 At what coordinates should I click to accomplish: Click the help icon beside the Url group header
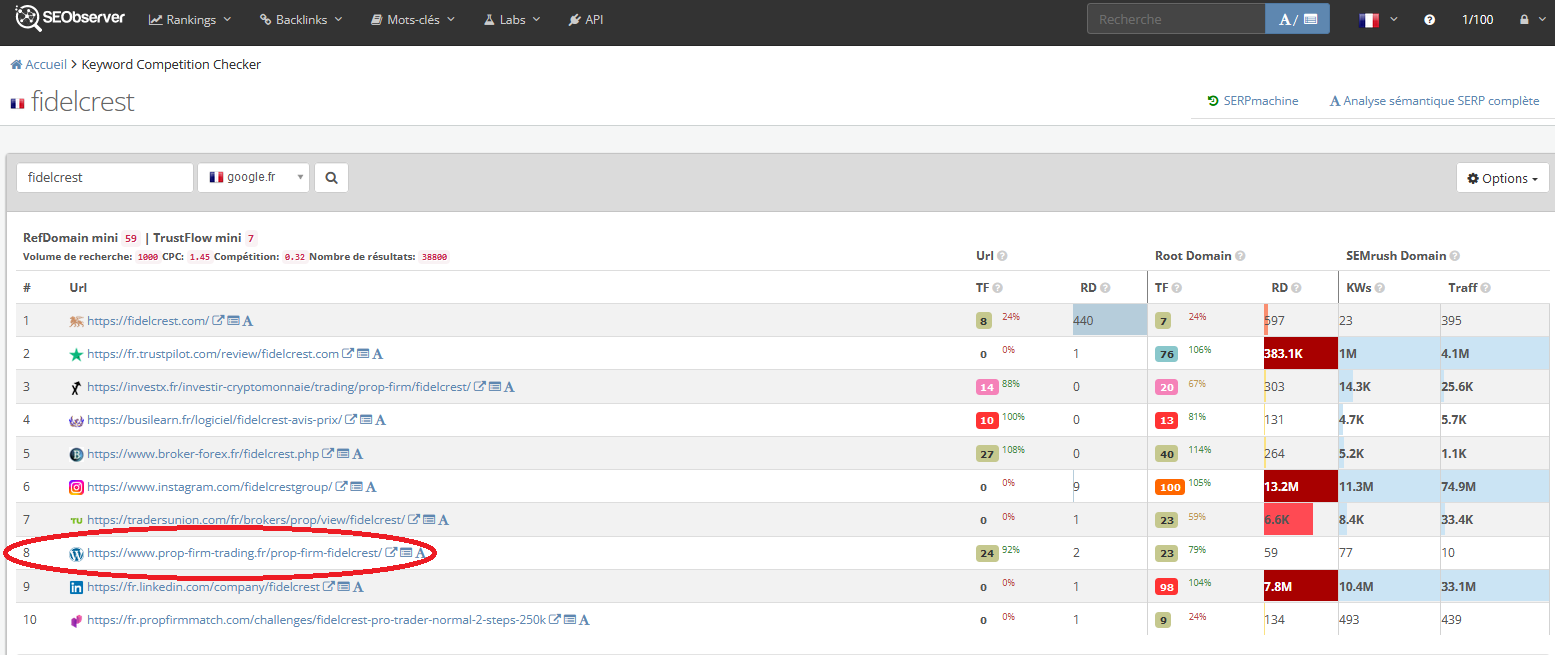point(1002,256)
